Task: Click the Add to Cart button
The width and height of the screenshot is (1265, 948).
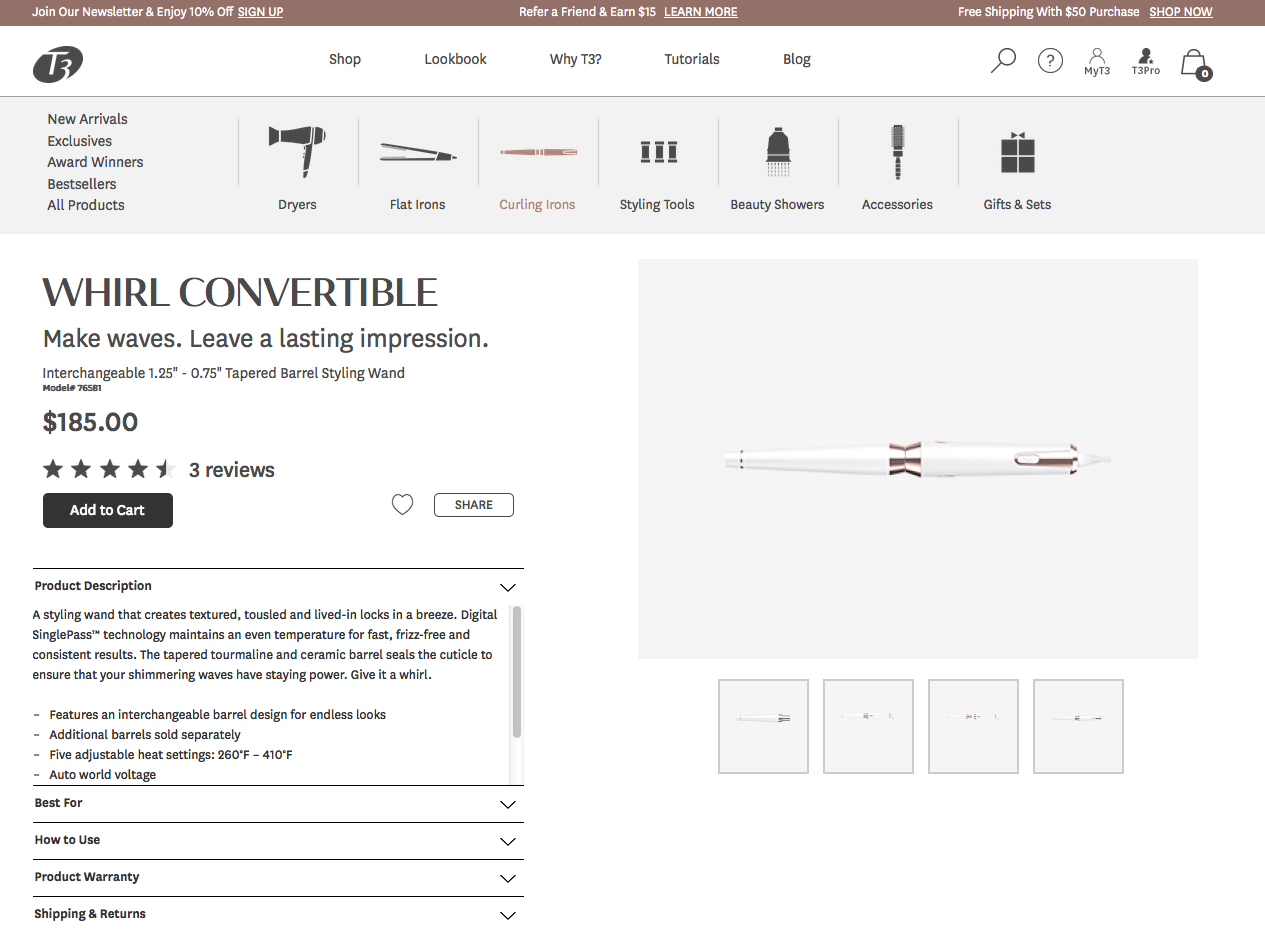Action: 108,510
